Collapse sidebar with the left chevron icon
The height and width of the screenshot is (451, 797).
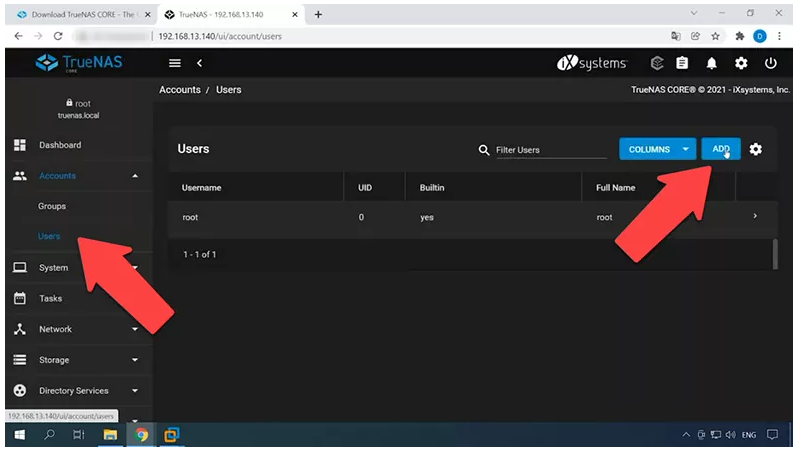point(199,63)
